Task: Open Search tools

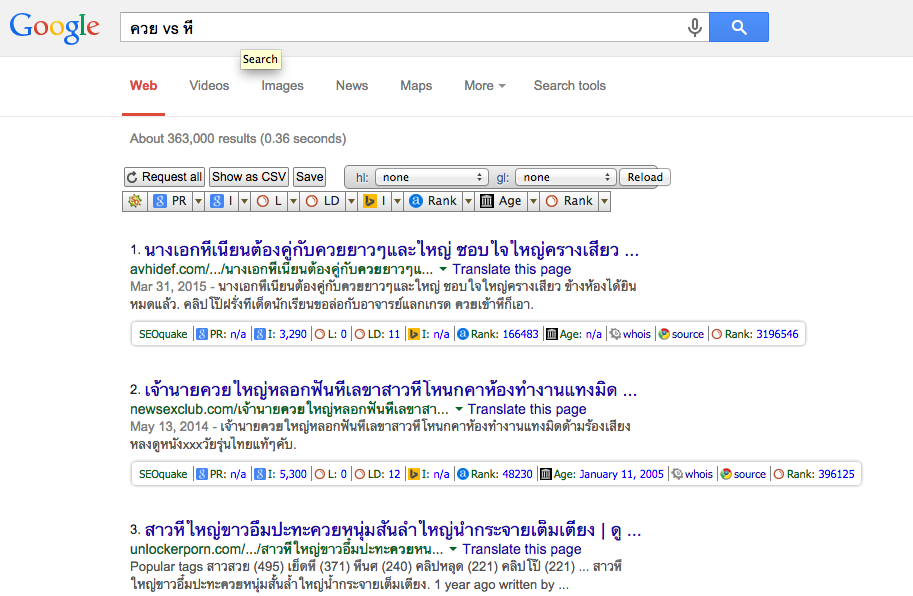Action: click(x=569, y=86)
